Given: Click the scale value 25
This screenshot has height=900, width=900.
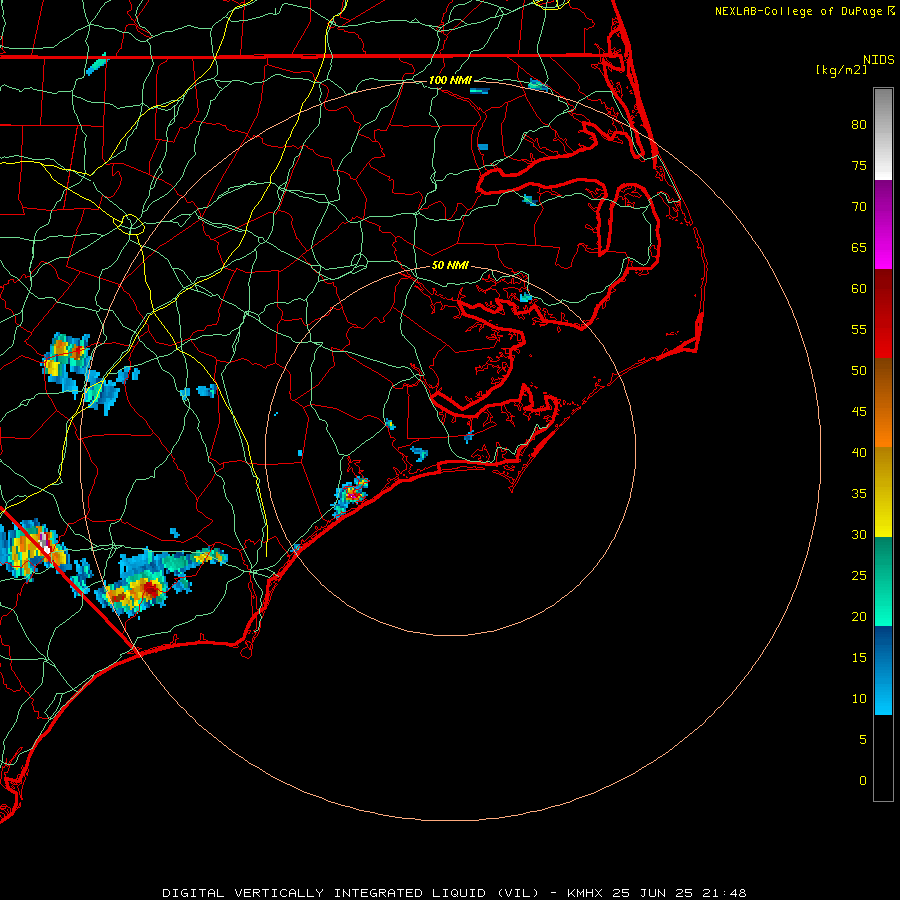Looking at the screenshot, I should tap(859, 576).
